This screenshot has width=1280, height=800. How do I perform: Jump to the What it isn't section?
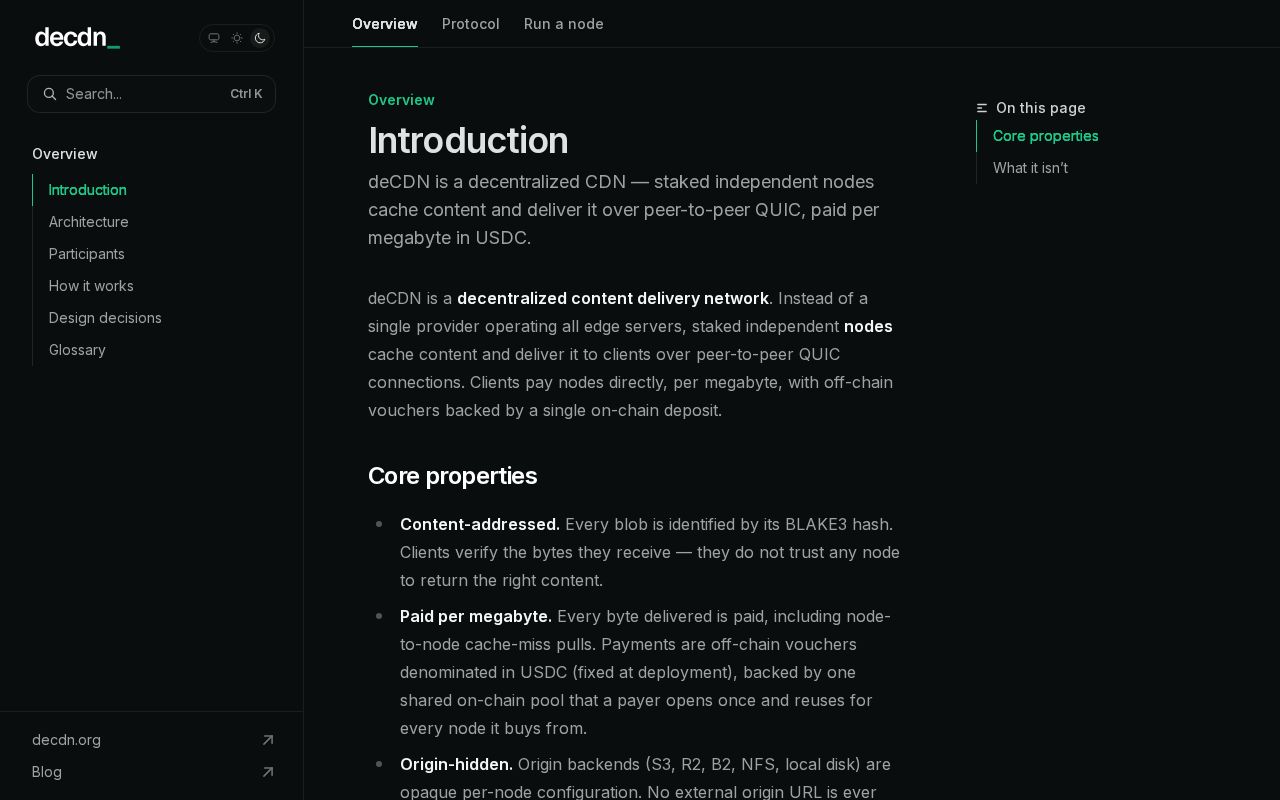pyautogui.click(x=1030, y=168)
